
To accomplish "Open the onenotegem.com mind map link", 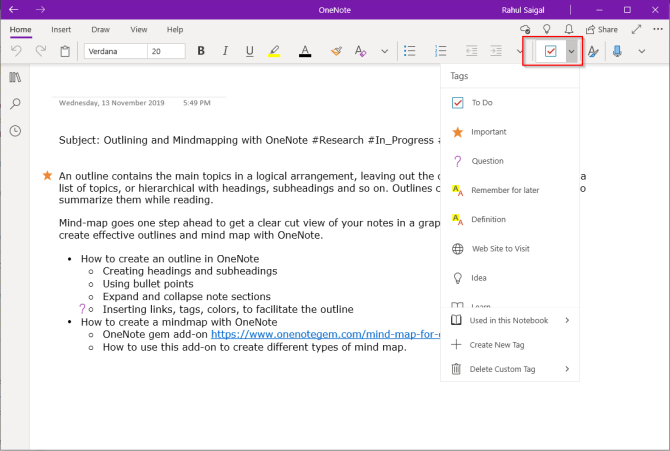I will [326, 334].
